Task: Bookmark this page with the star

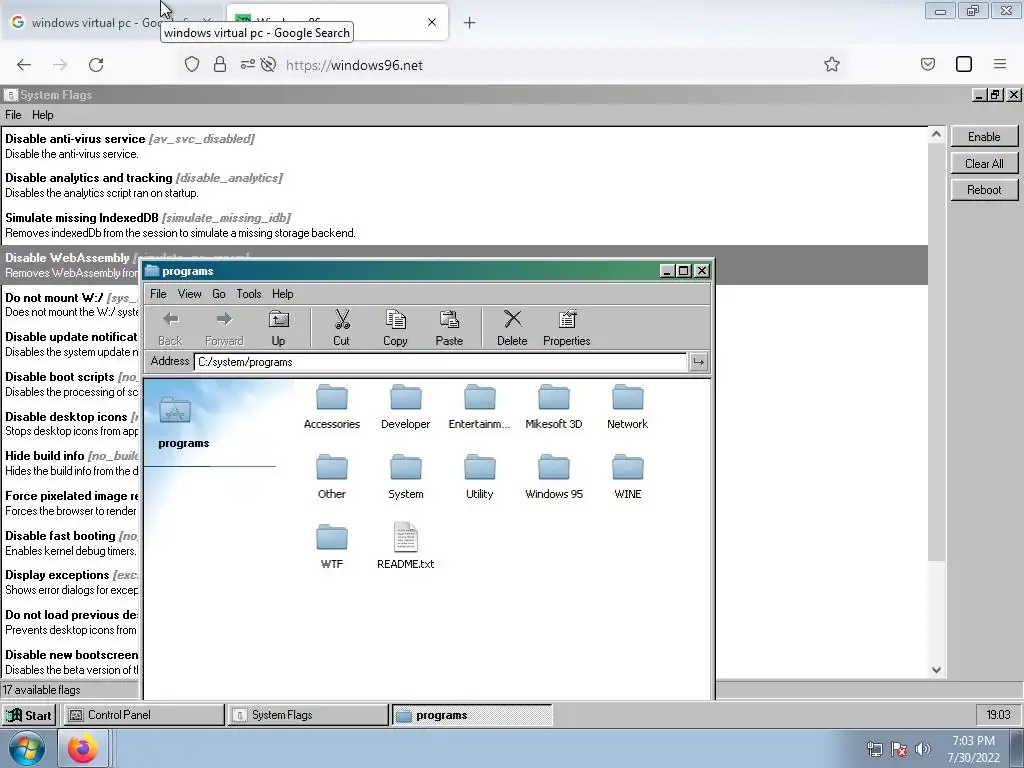Action: click(x=831, y=65)
